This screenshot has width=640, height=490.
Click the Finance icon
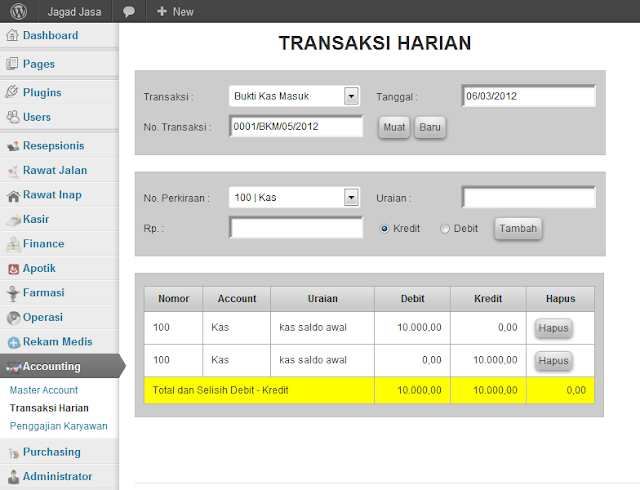click(x=13, y=244)
